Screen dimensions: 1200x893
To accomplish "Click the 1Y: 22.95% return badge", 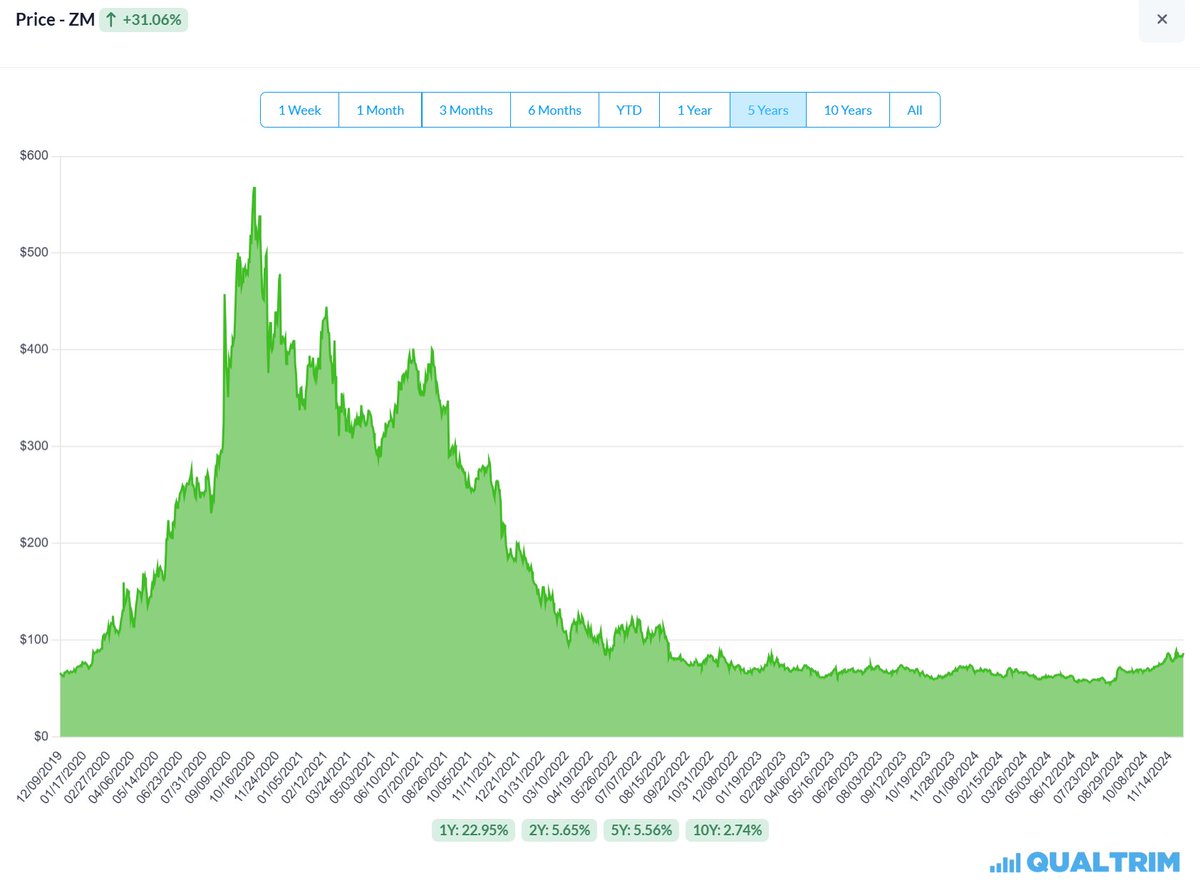I will 473,830.
